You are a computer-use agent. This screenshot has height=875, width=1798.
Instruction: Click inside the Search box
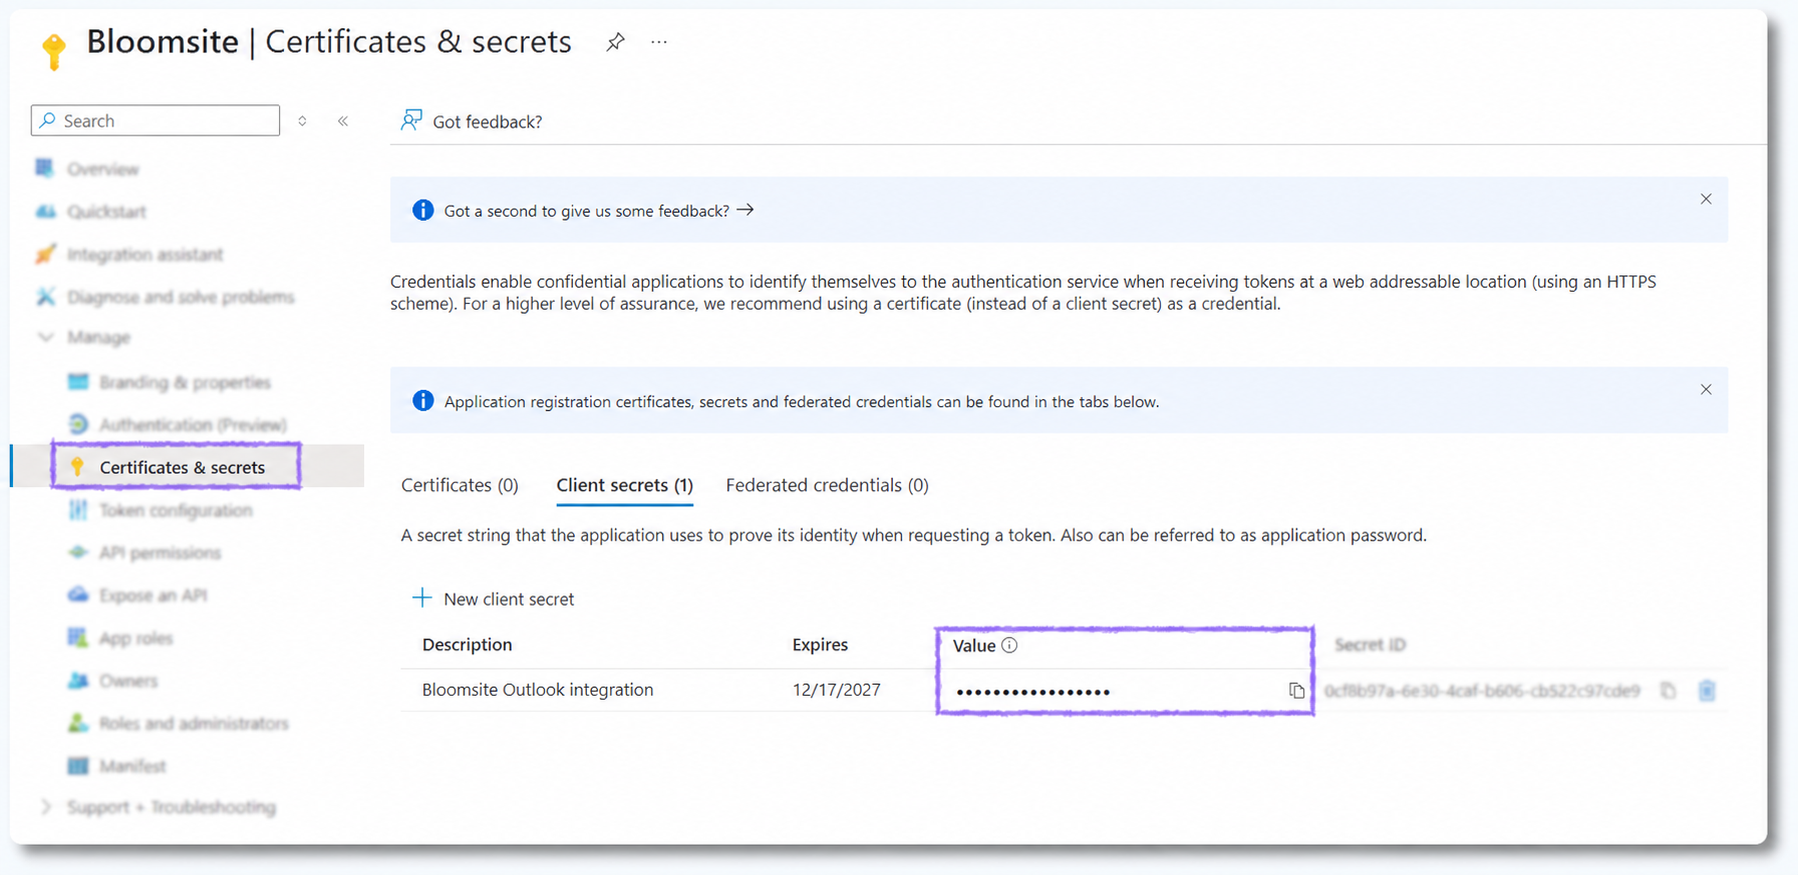155,120
